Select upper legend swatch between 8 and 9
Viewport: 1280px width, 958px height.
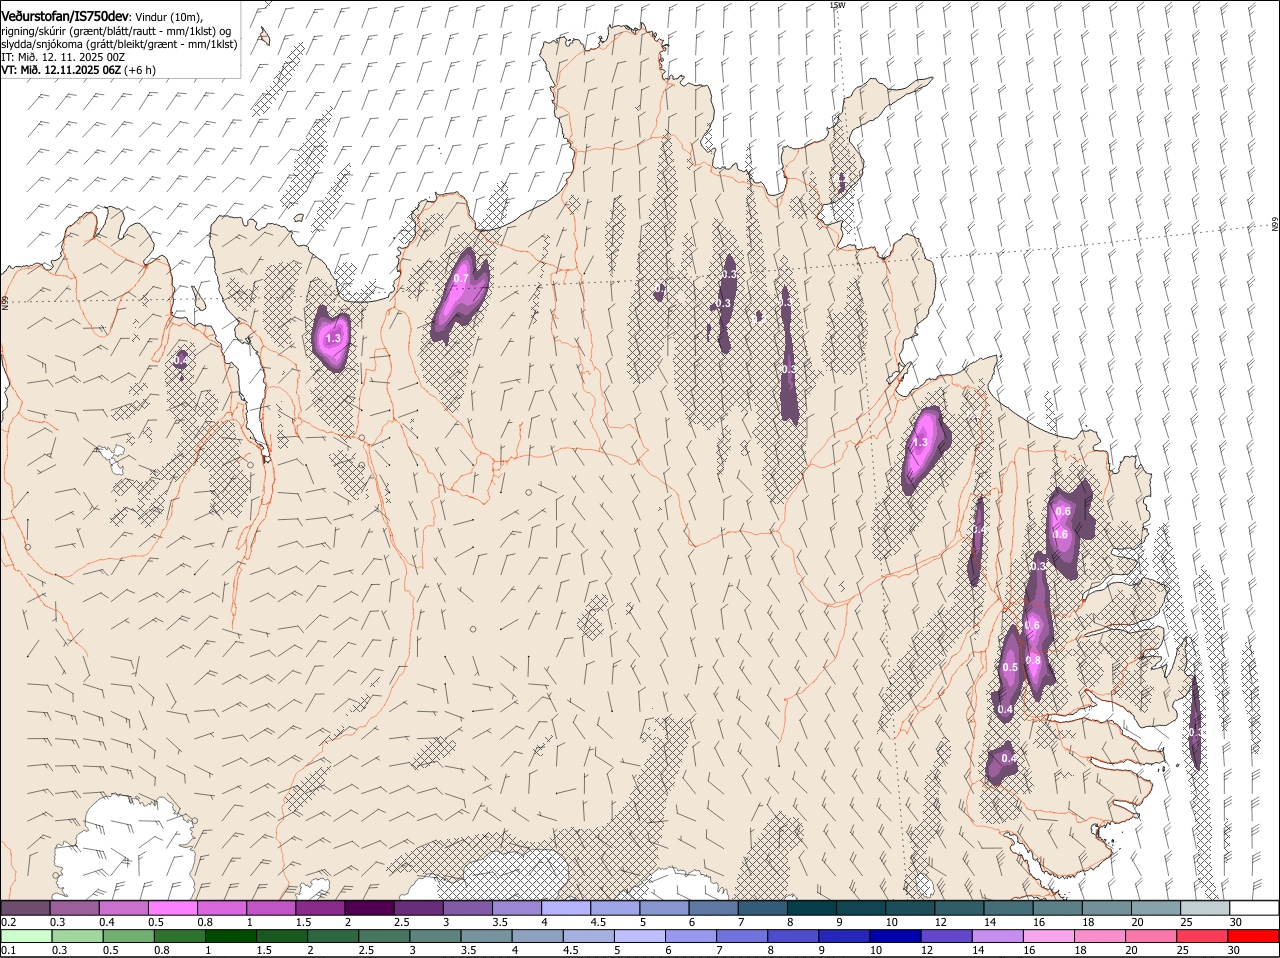[812, 907]
